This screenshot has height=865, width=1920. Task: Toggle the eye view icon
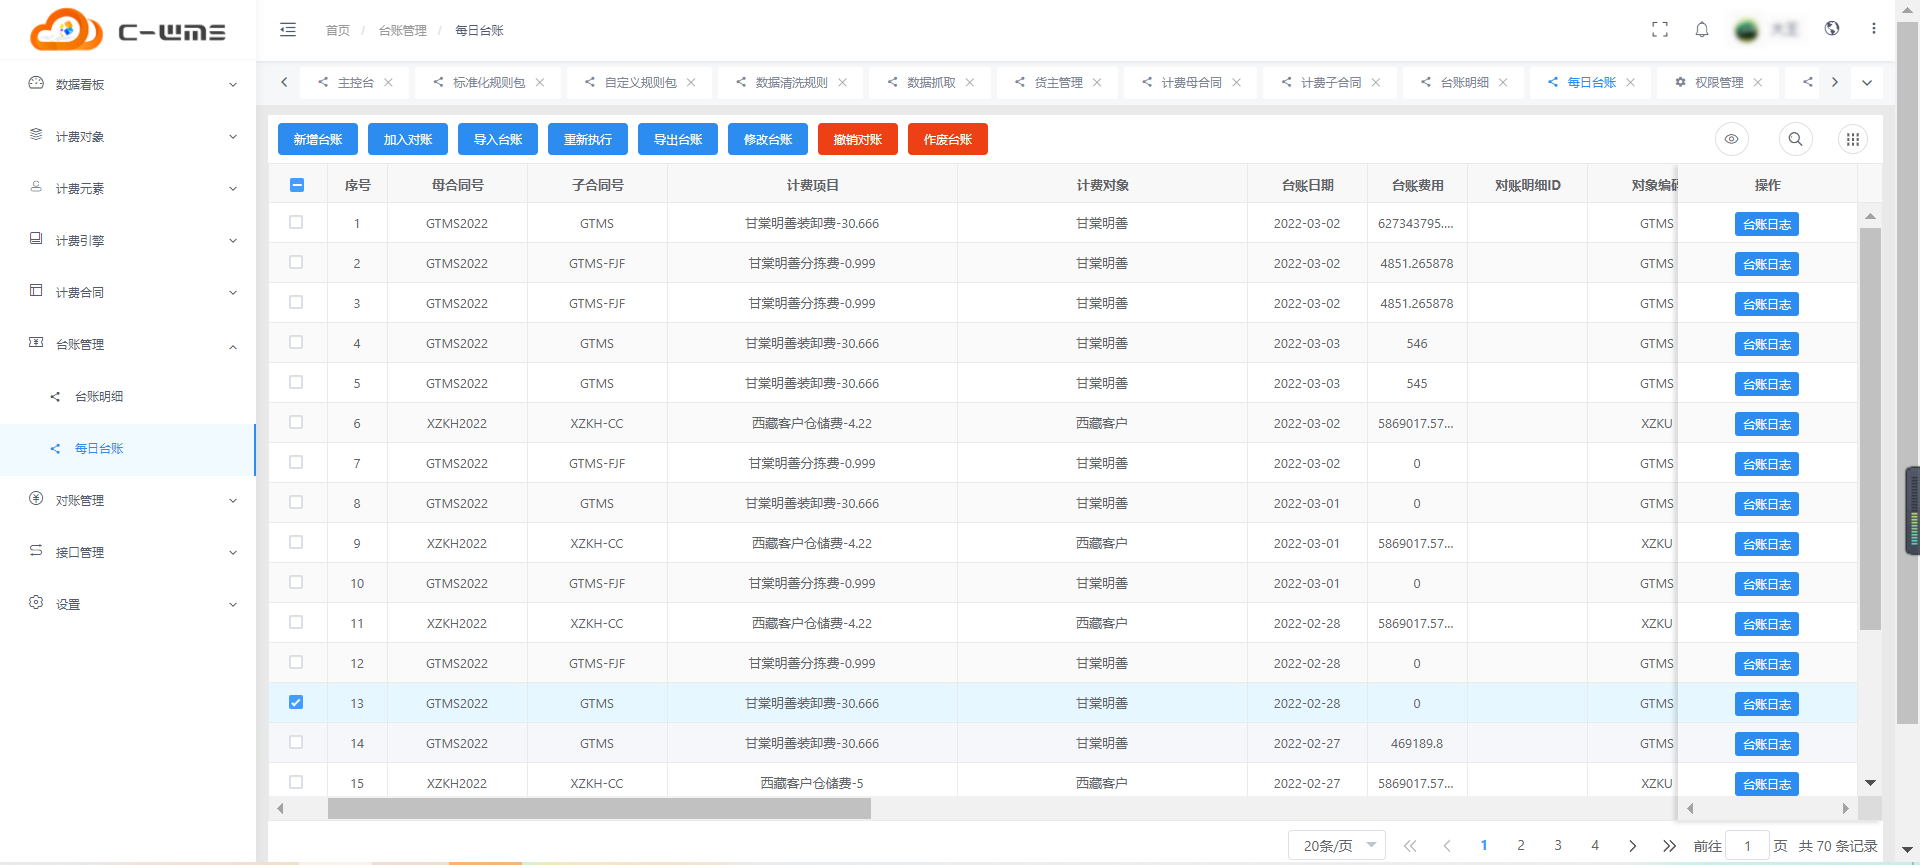pos(1732,139)
